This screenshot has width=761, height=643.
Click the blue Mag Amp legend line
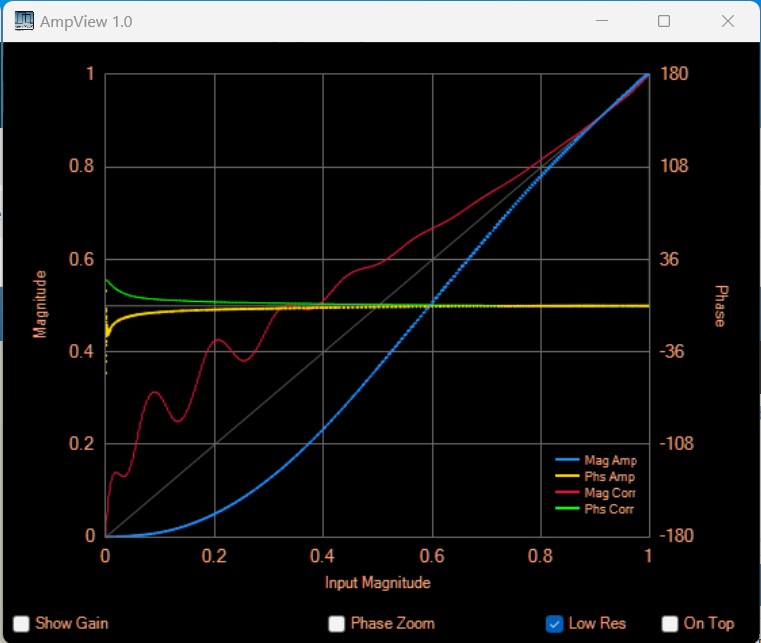click(x=567, y=461)
